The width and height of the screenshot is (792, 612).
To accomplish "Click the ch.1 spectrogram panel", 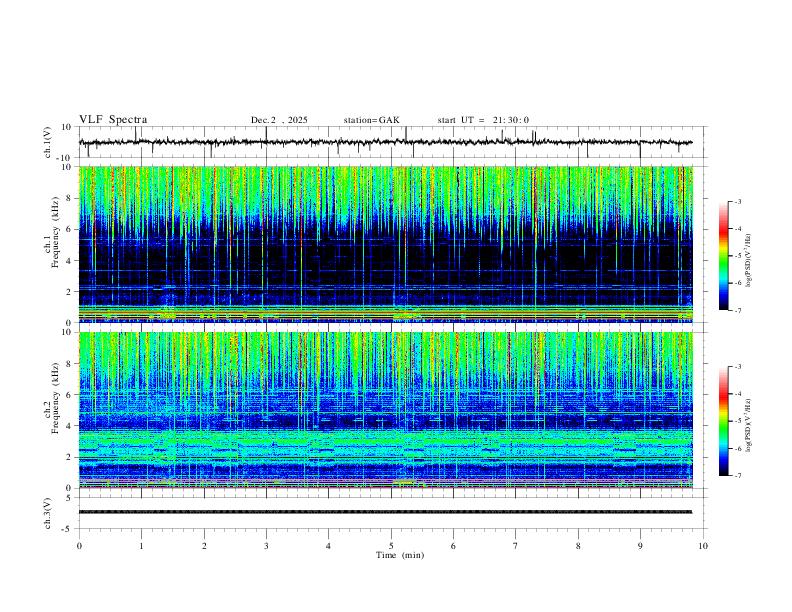I will point(385,244).
